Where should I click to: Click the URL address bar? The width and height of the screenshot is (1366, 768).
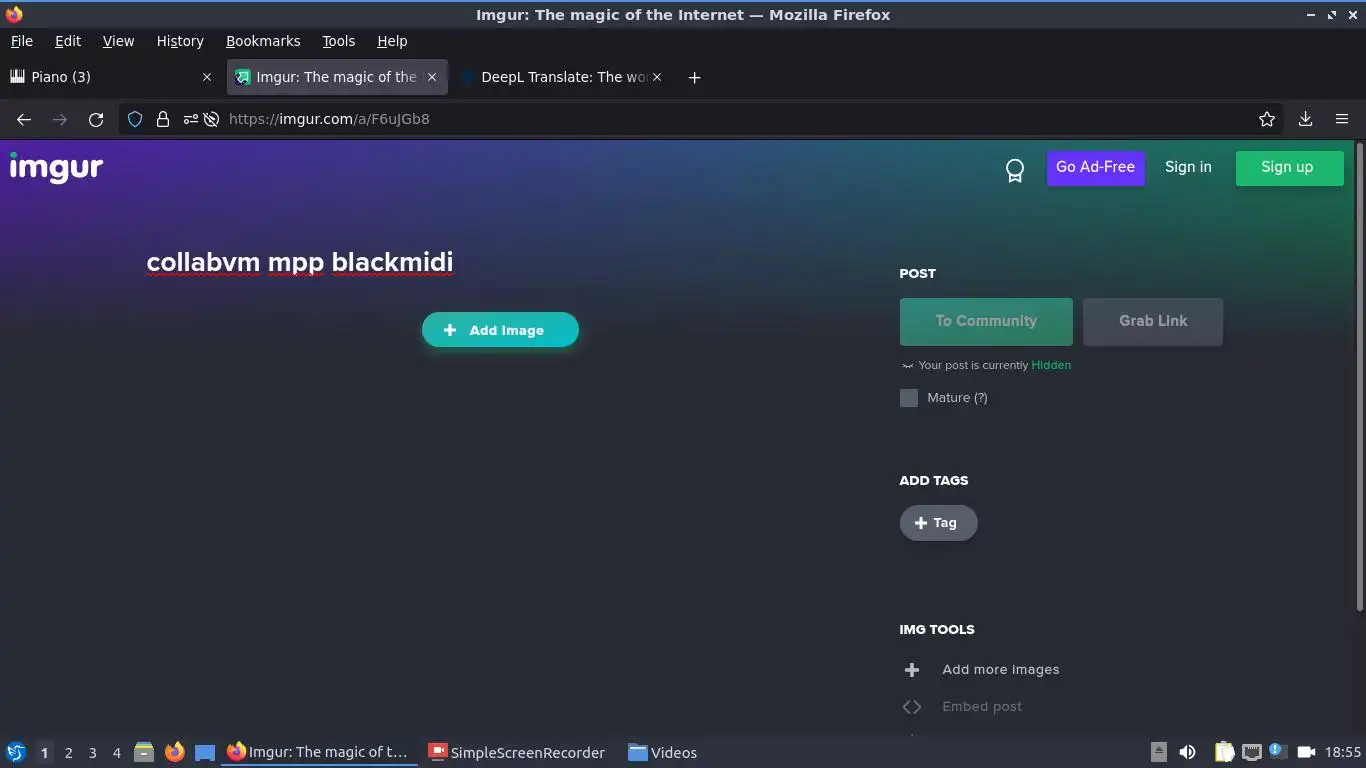pyautogui.click(x=700, y=119)
